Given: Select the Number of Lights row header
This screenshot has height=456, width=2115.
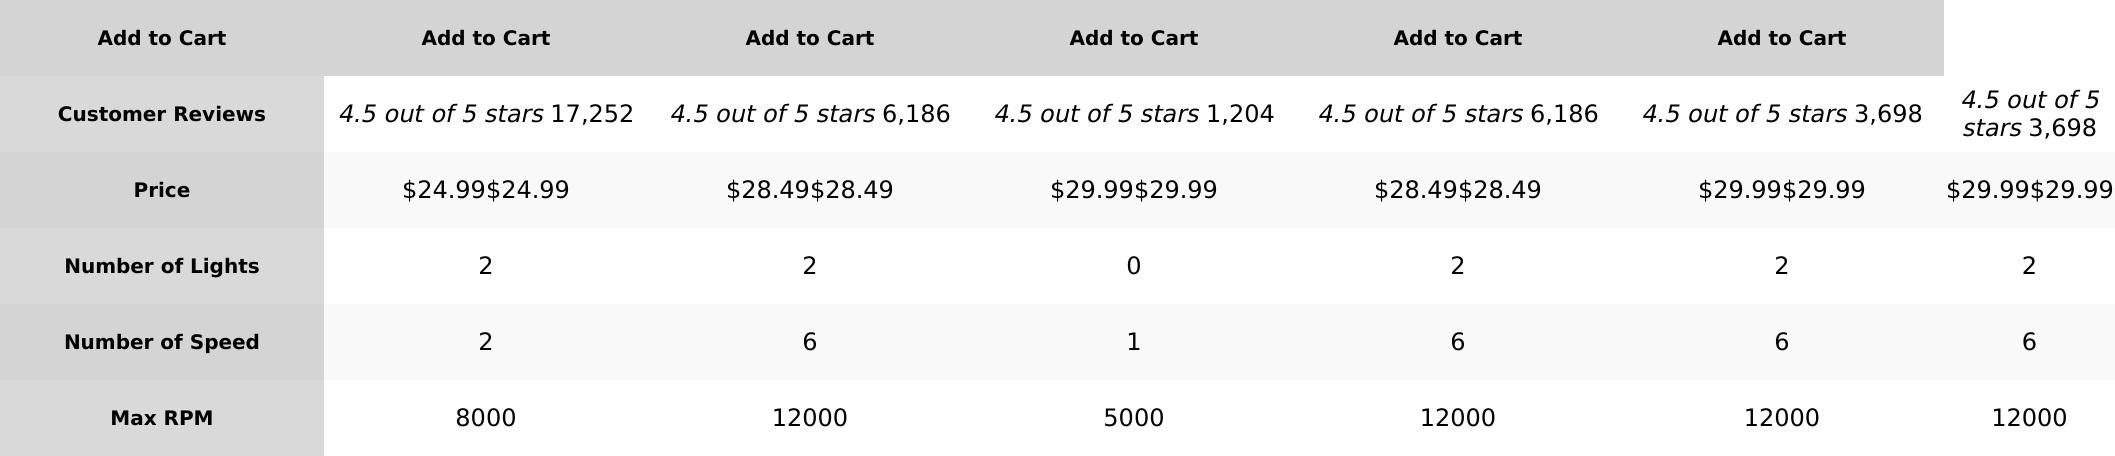Looking at the screenshot, I should [161, 266].
